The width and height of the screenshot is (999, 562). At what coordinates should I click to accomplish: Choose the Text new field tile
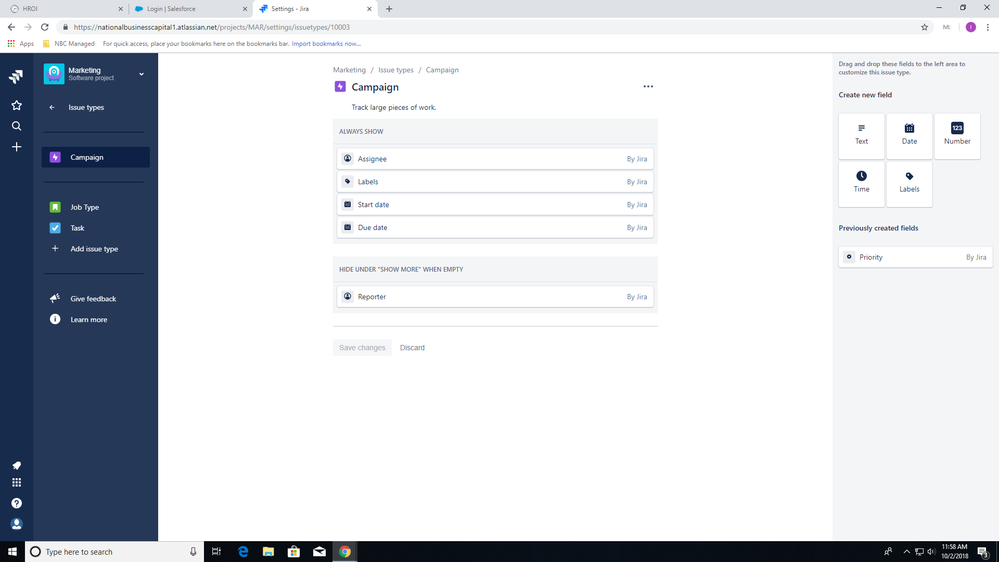point(861,136)
